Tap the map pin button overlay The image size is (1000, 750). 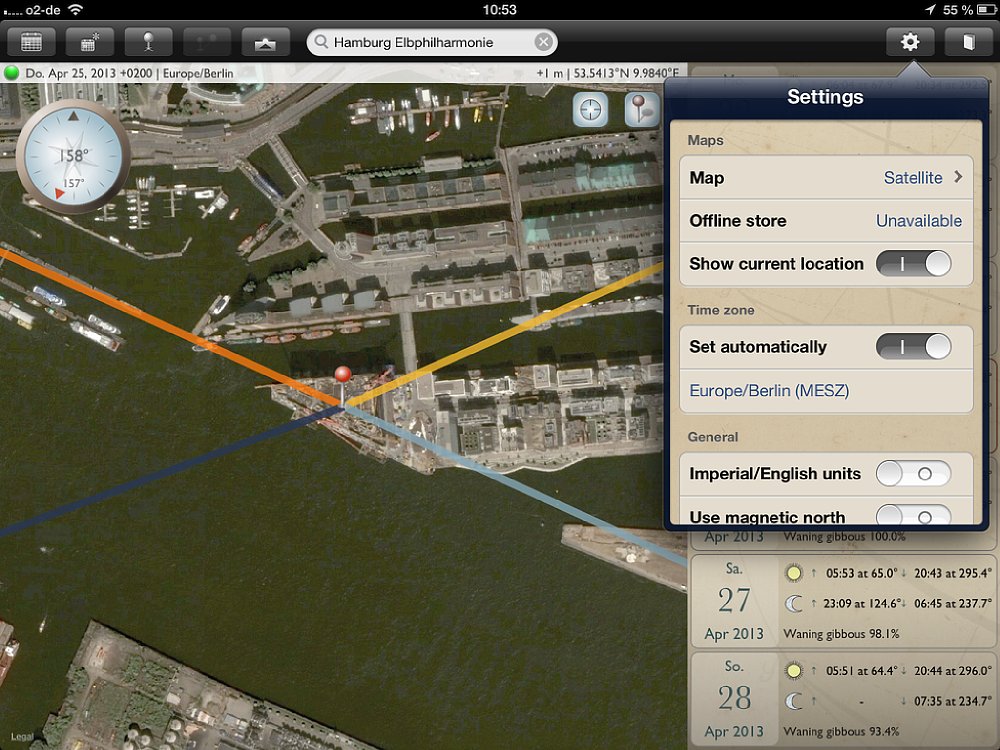[x=641, y=110]
